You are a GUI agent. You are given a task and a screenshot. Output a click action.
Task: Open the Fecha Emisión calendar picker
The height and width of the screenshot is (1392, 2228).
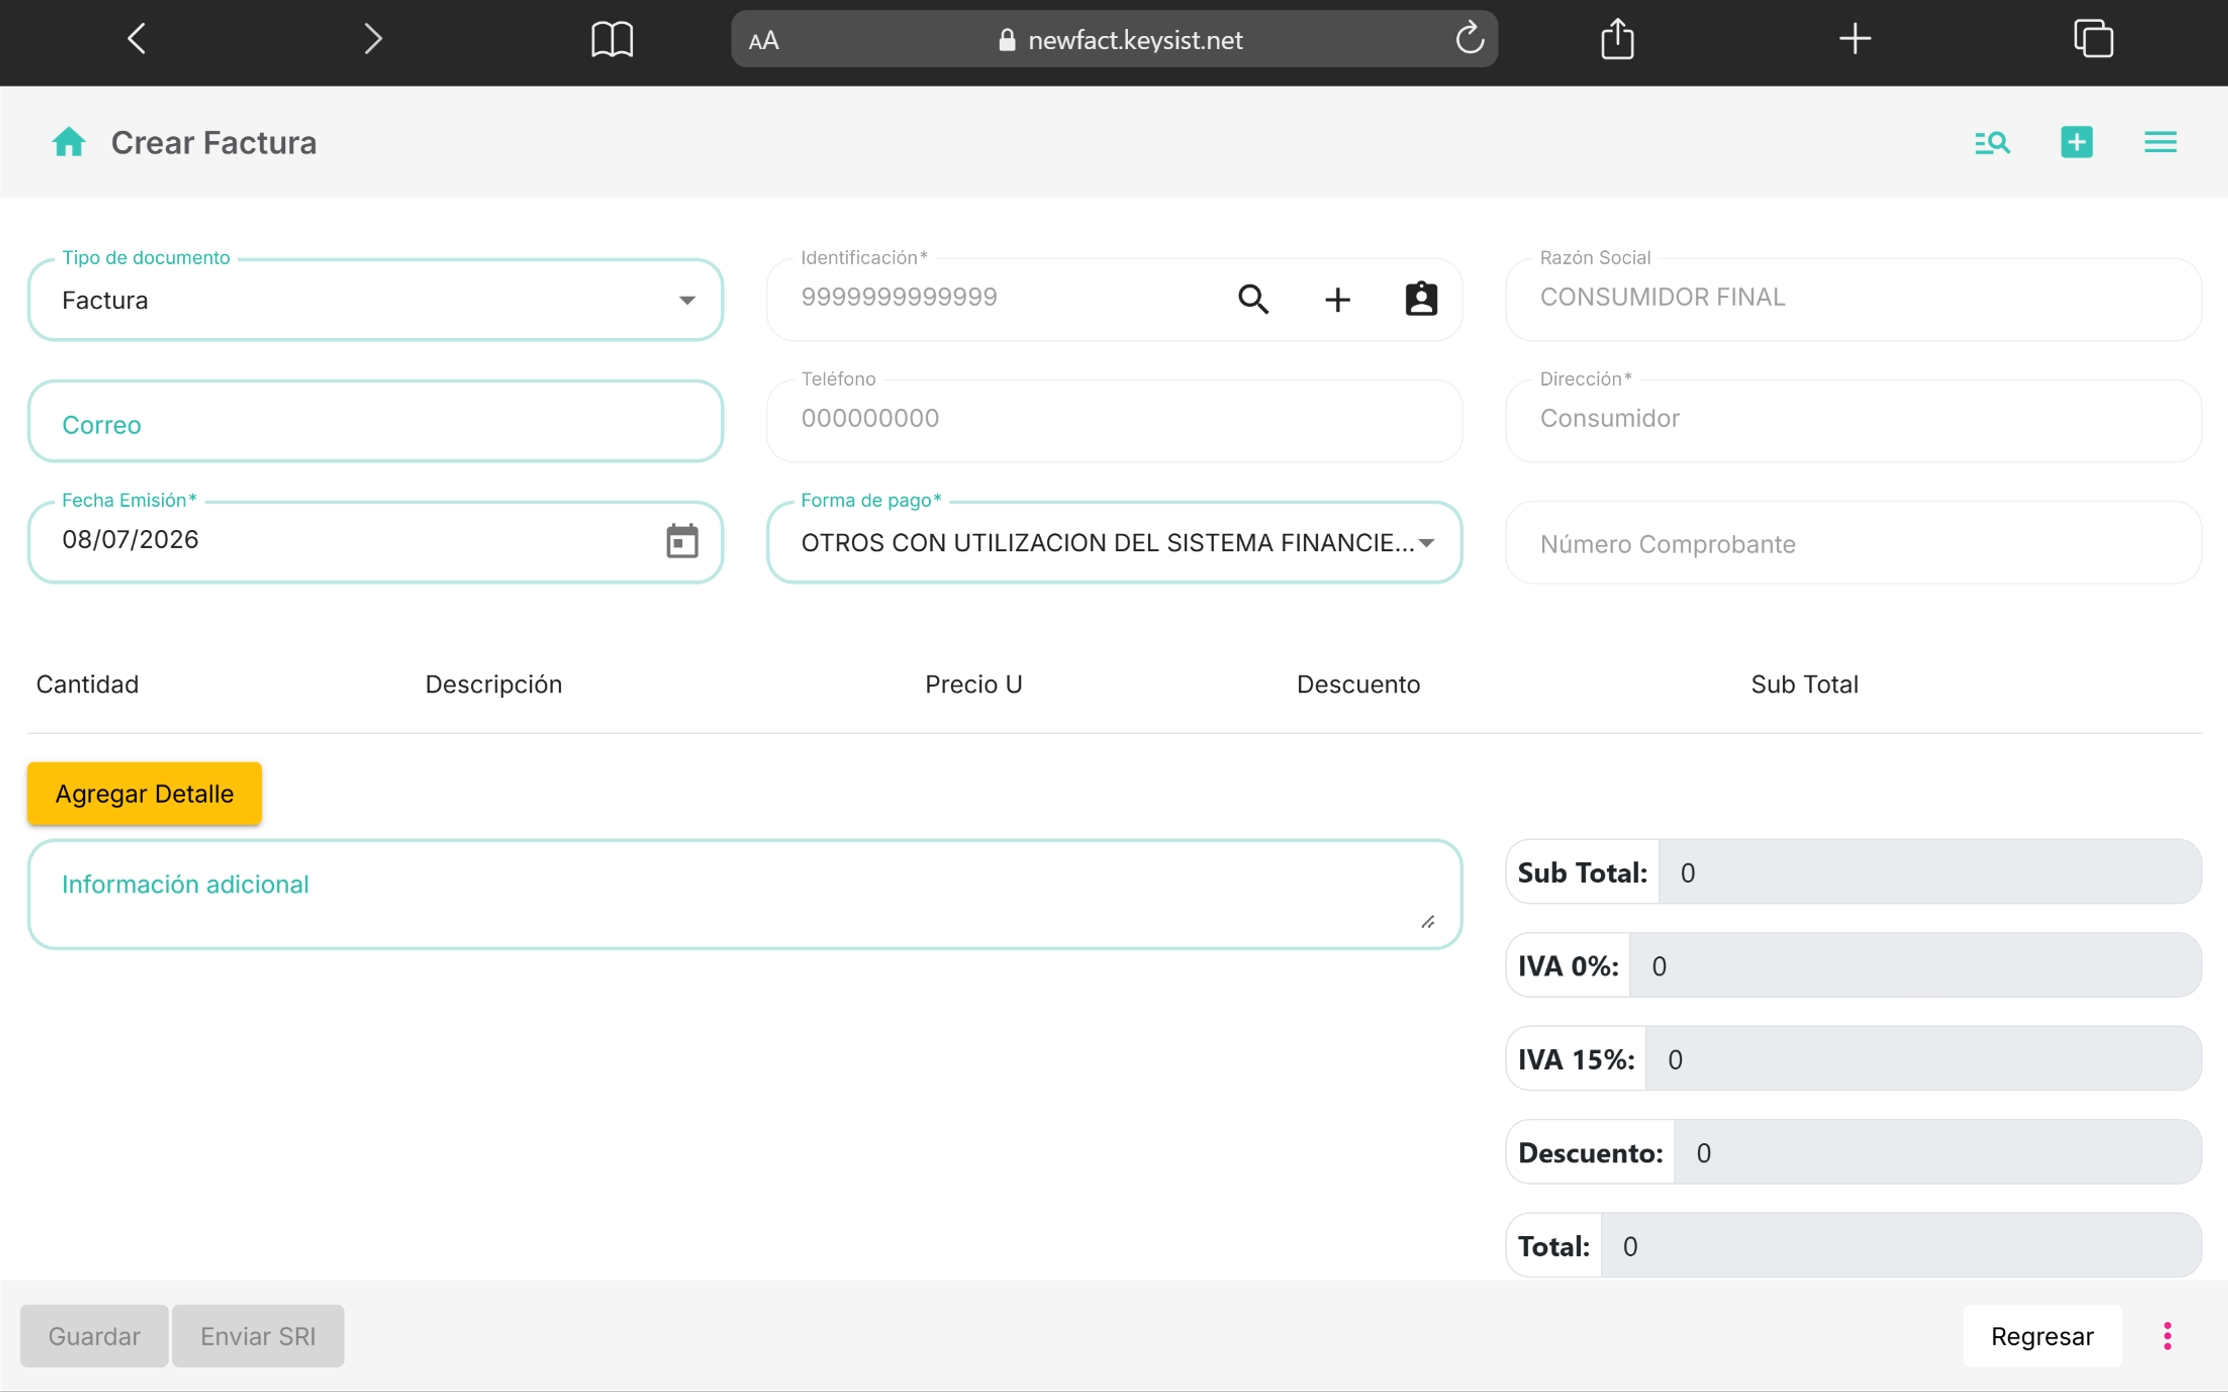tap(682, 541)
